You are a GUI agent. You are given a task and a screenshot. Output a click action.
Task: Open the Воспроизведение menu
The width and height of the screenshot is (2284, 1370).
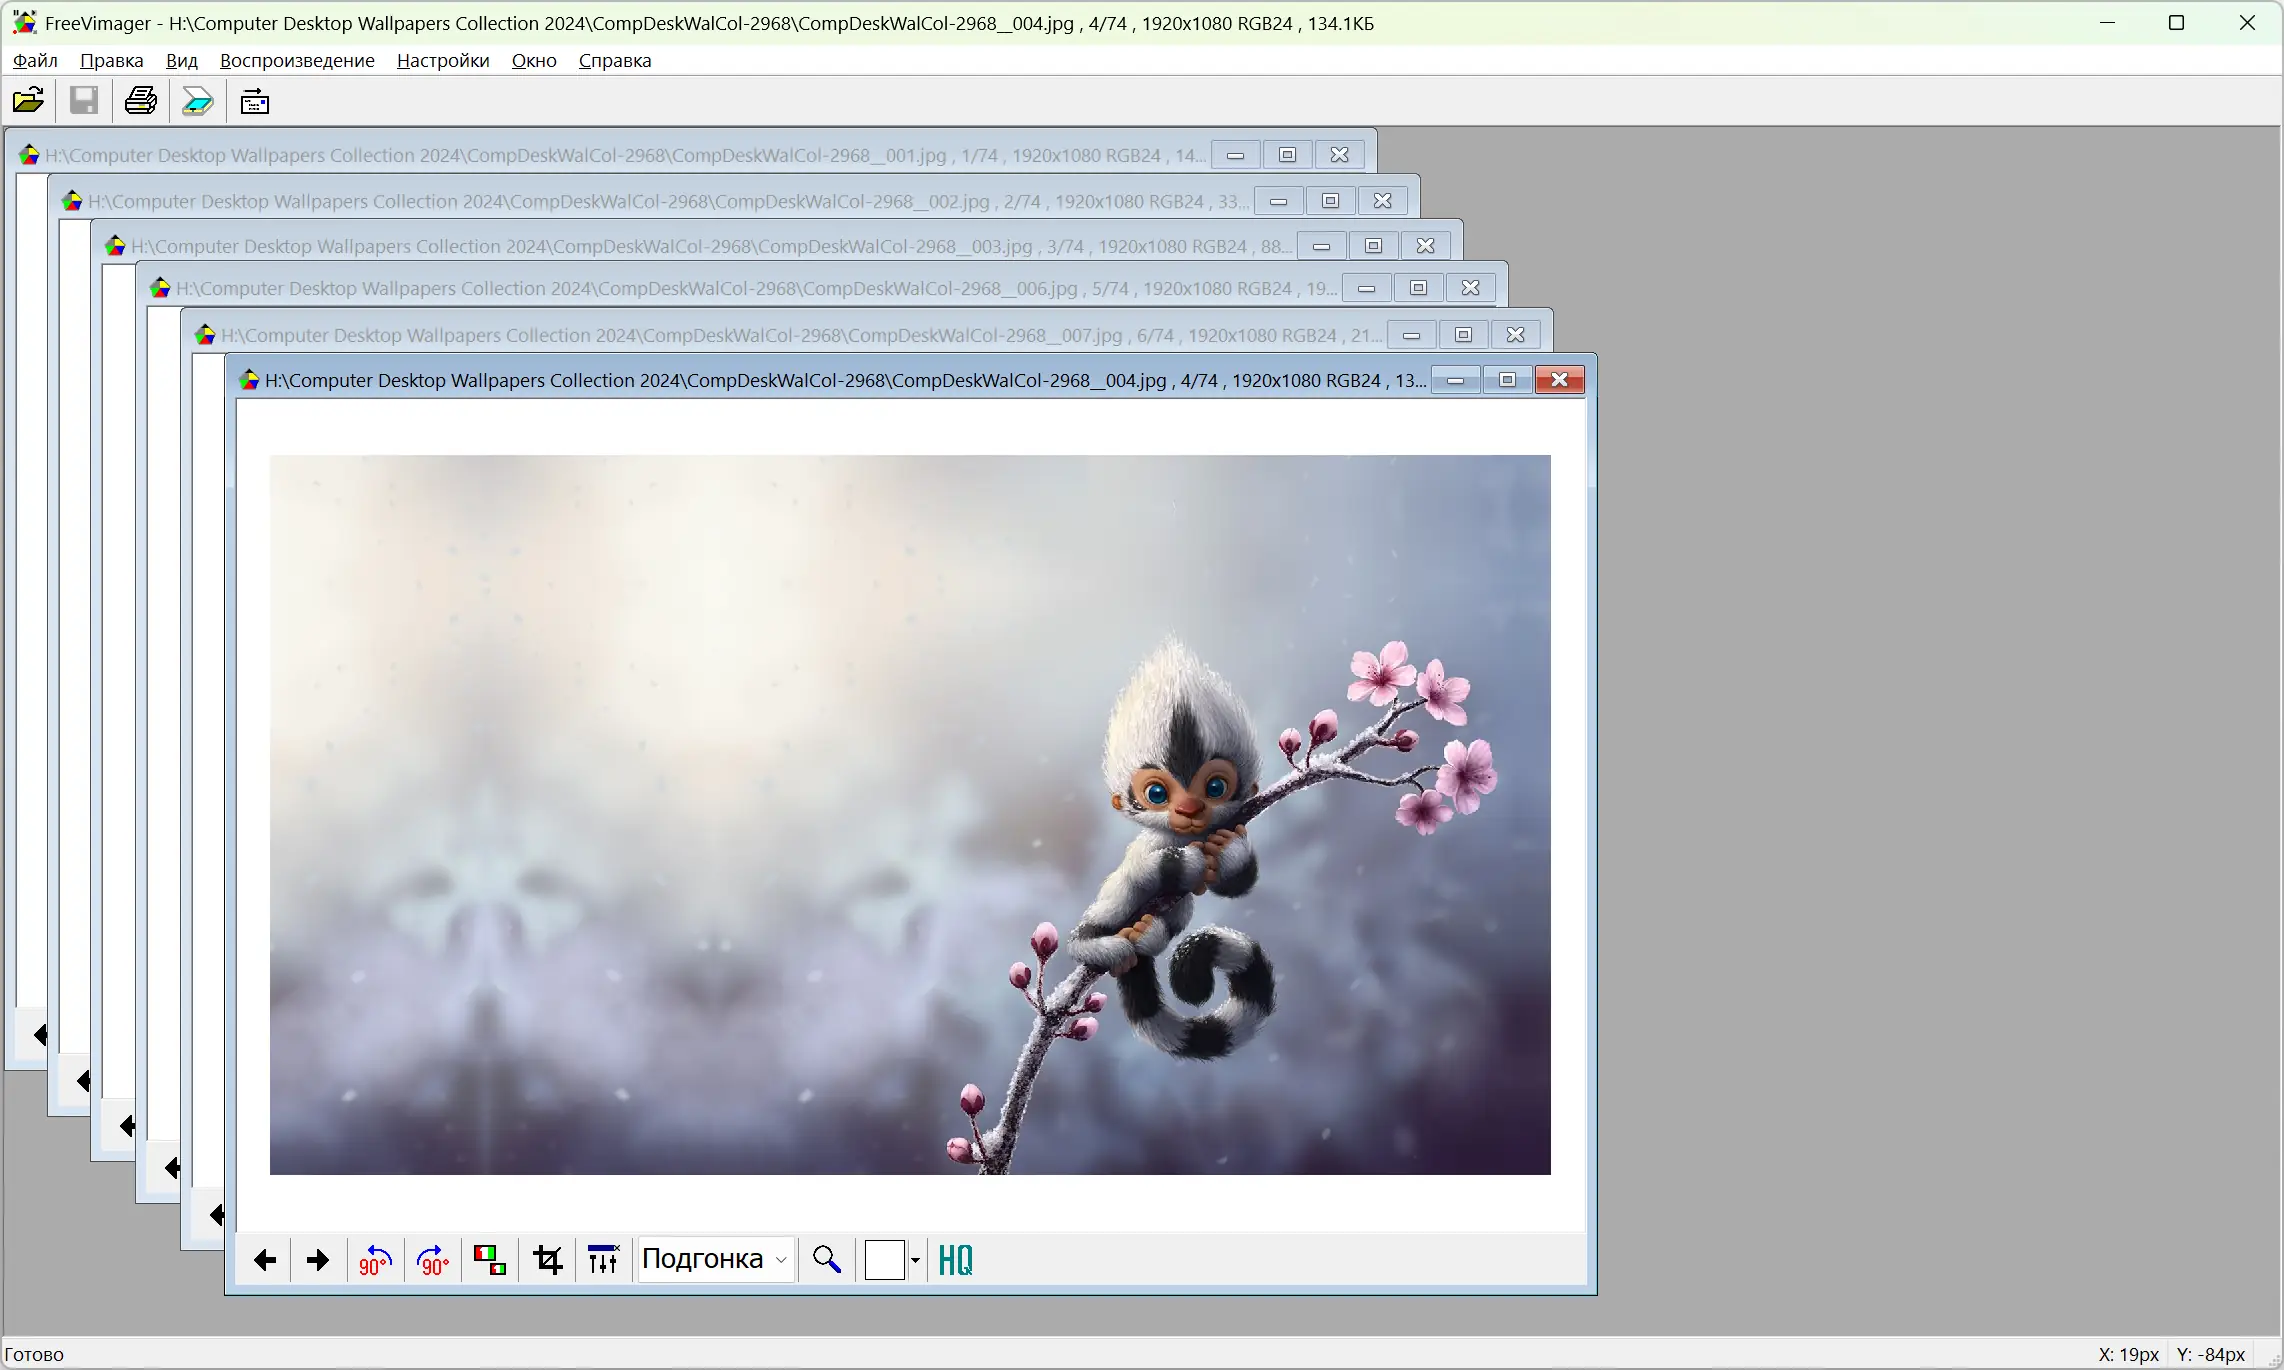[x=297, y=60]
